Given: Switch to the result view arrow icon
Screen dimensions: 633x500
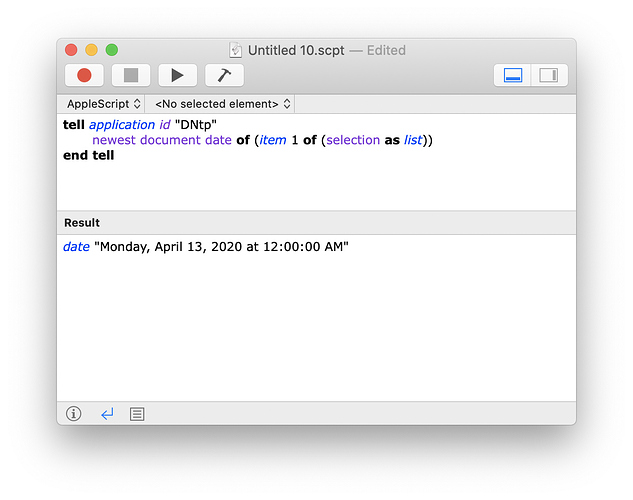Looking at the screenshot, I should tap(107, 413).
